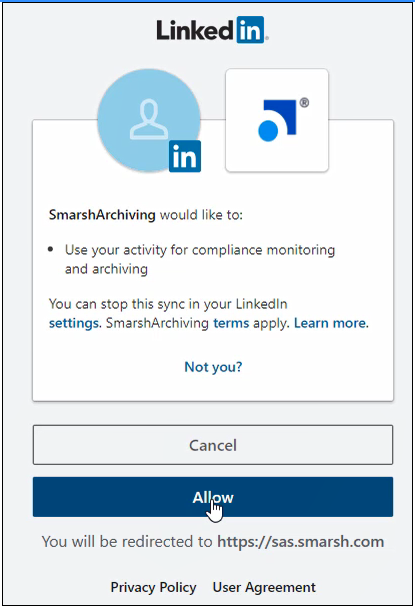Click the LinkedIn badge on the avatar
Image resolution: width=415 pixels, height=612 pixels.
185,156
